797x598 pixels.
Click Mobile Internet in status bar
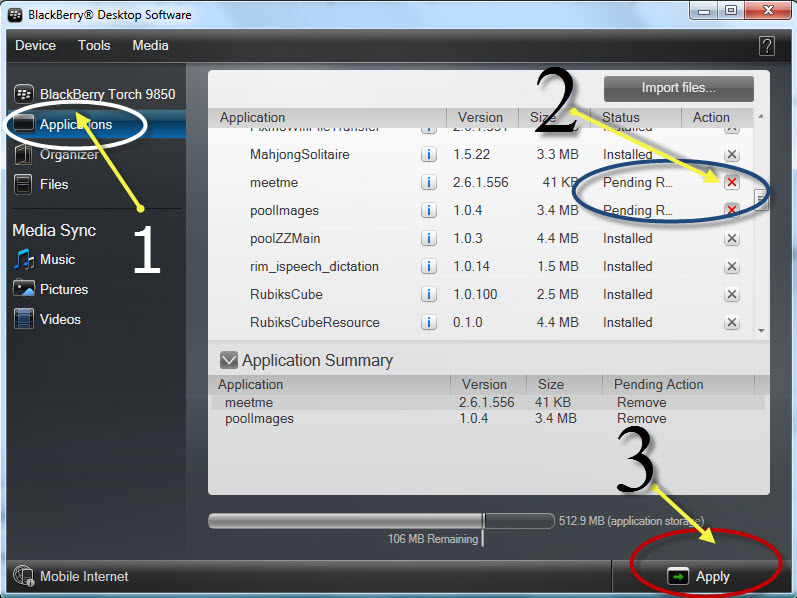coord(84,576)
